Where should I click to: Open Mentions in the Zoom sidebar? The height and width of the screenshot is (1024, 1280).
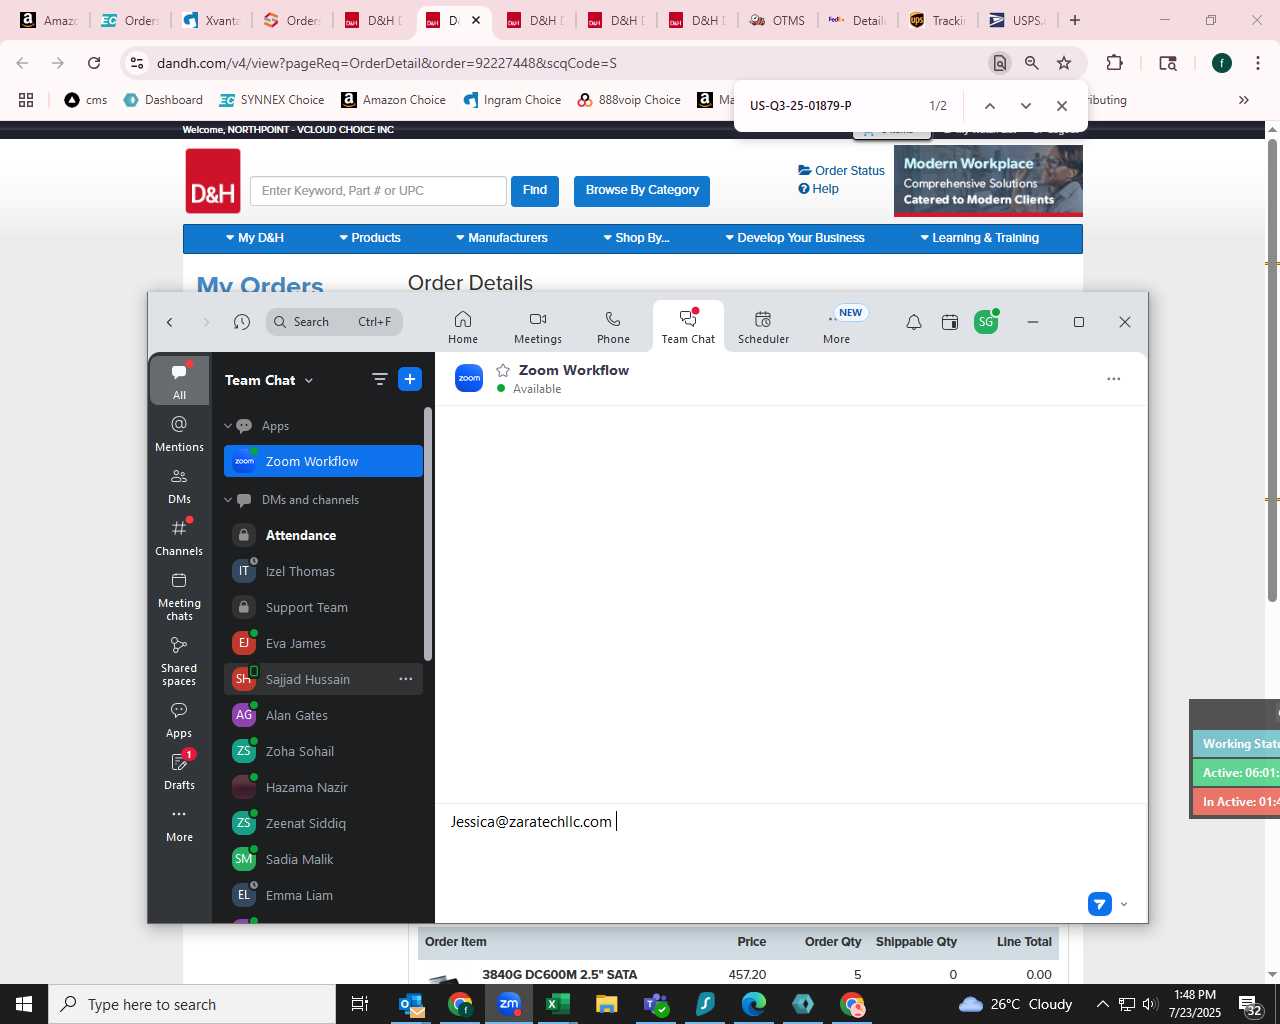tap(179, 433)
